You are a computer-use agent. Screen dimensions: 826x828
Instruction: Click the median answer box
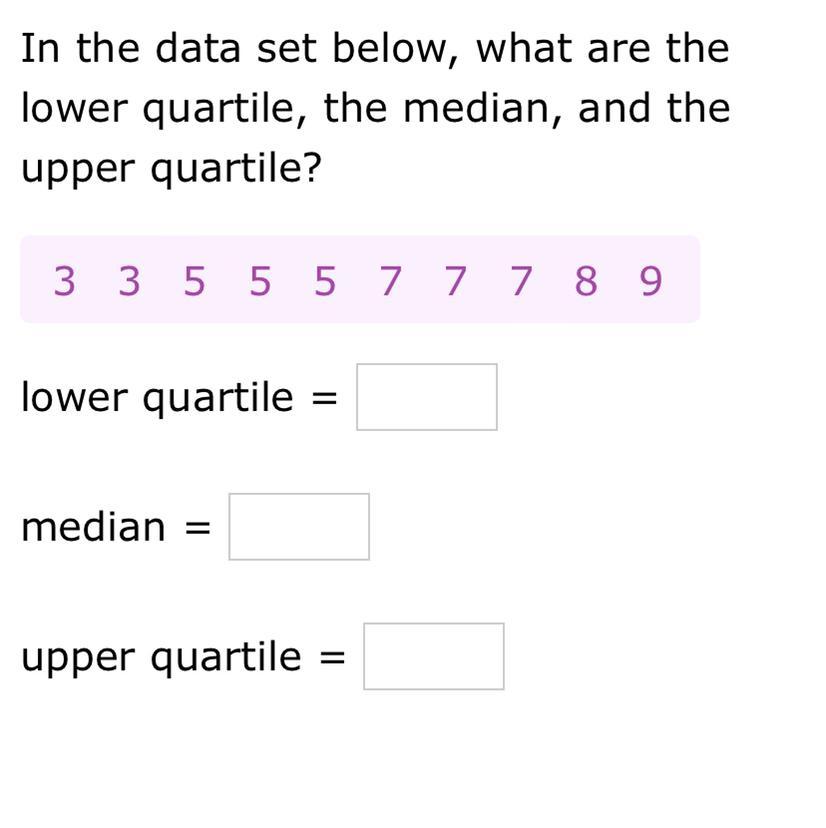click(x=299, y=526)
